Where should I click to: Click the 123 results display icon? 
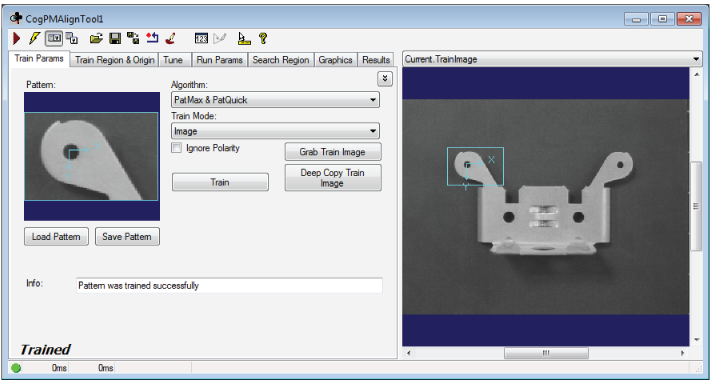[x=201, y=39]
